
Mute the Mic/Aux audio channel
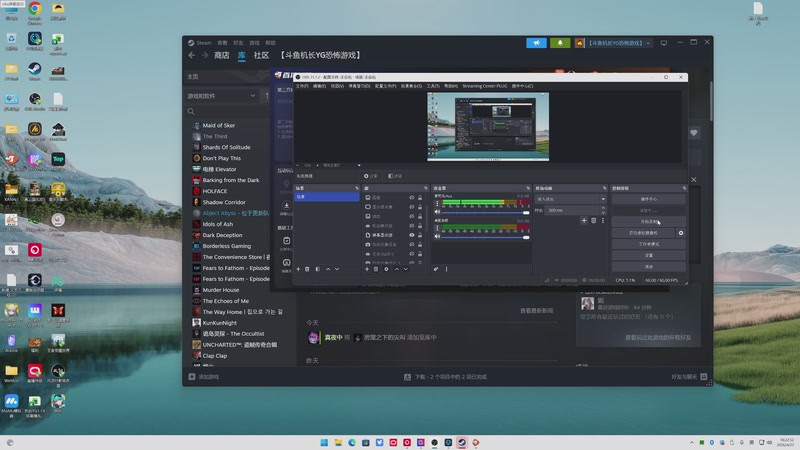tap(437, 212)
